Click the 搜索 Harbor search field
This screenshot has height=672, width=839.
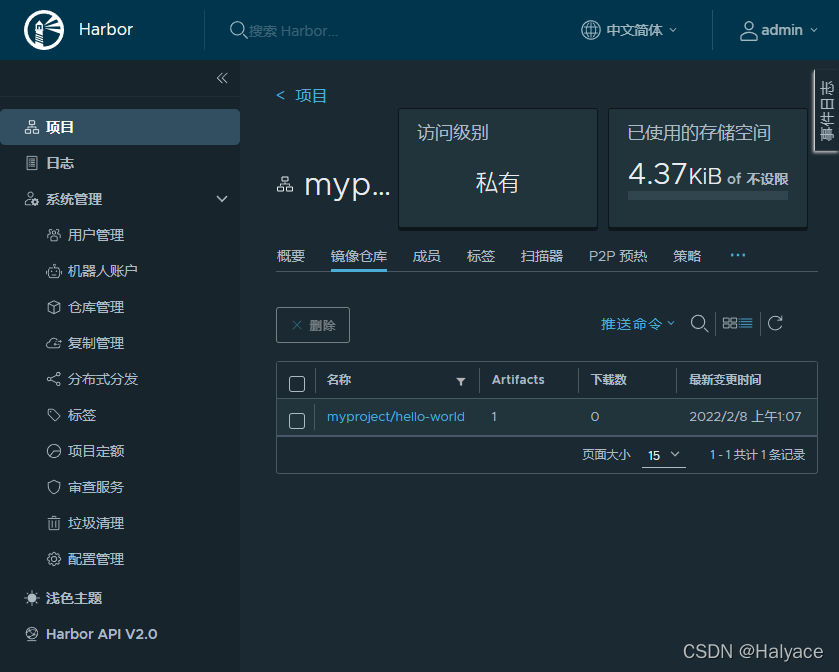click(x=293, y=31)
